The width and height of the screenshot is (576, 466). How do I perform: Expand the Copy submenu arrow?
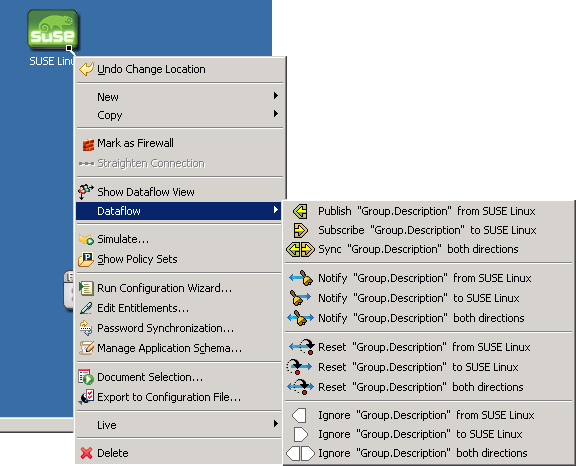coord(276,113)
